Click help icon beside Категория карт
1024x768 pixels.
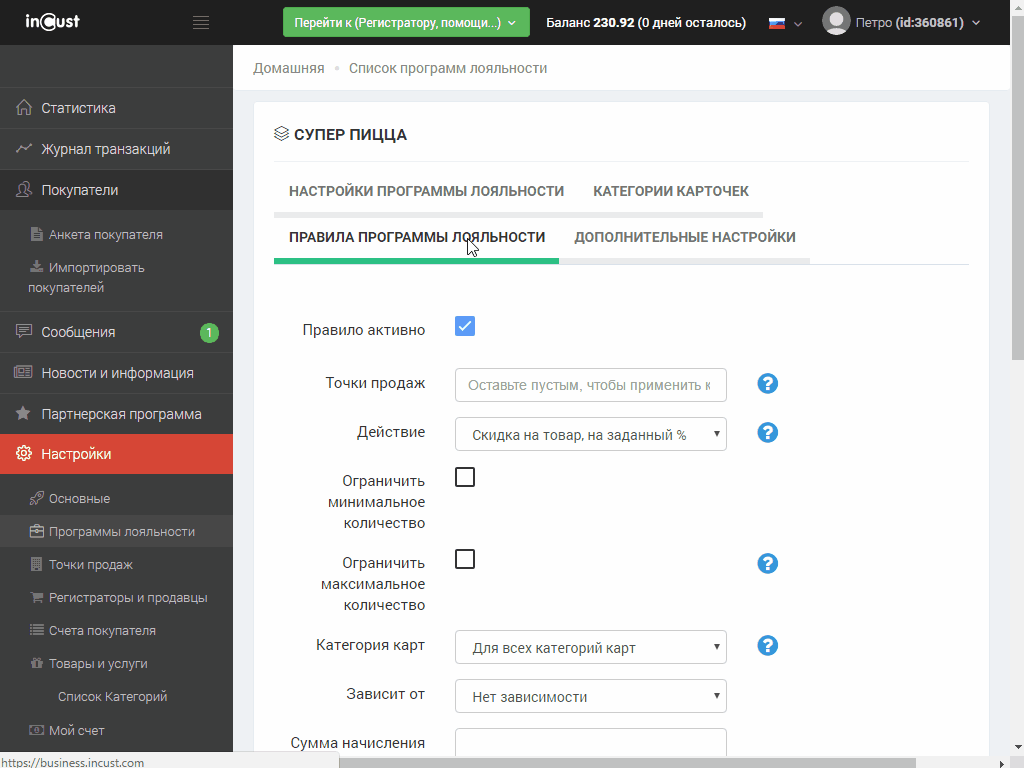point(767,646)
